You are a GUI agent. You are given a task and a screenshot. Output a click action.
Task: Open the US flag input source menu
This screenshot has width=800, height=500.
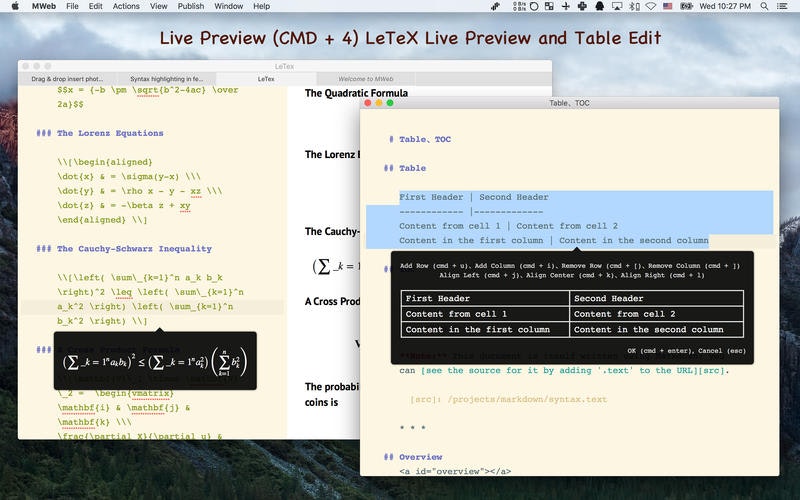tap(668, 6)
